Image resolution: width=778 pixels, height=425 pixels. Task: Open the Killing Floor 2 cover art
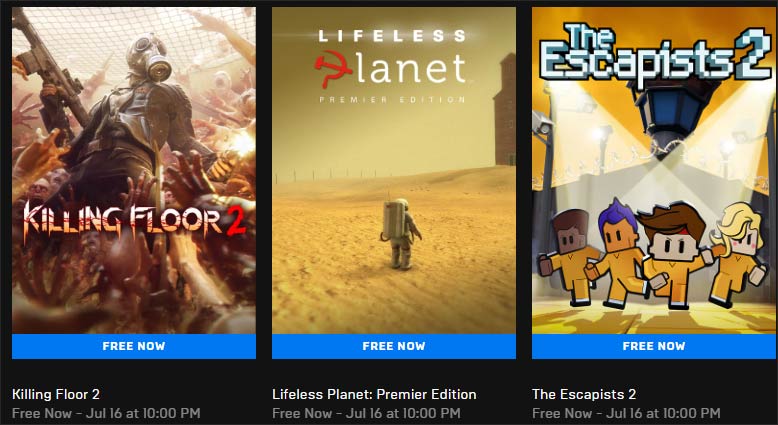[x=134, y=170]
